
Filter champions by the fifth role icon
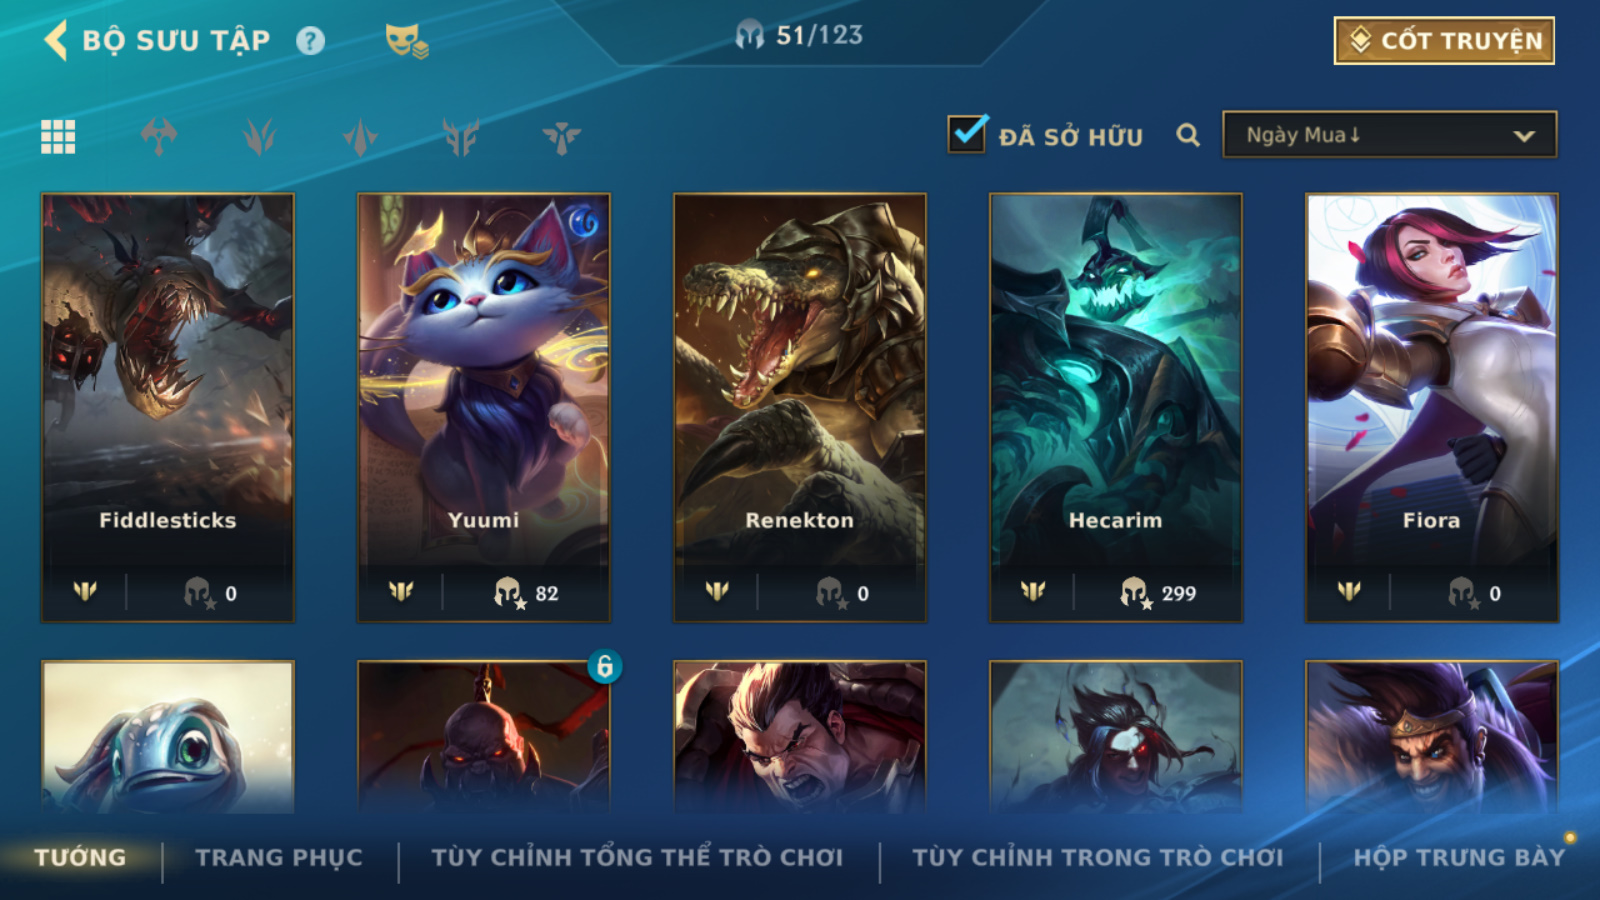click(562, 136)
